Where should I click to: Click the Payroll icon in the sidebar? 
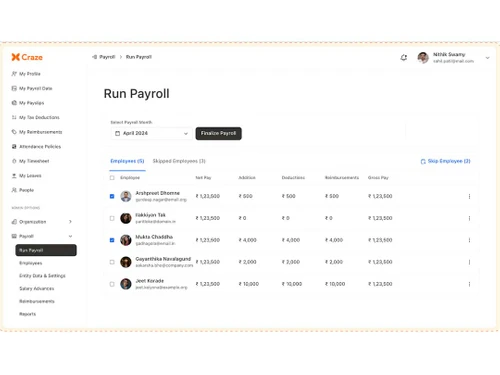[14, 236]
